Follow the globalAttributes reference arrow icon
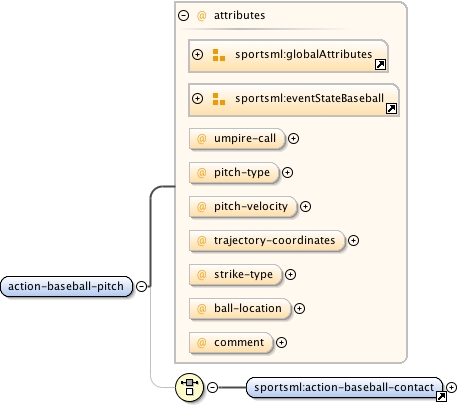The height and width of the screenshot is (407, 475). 380,64
